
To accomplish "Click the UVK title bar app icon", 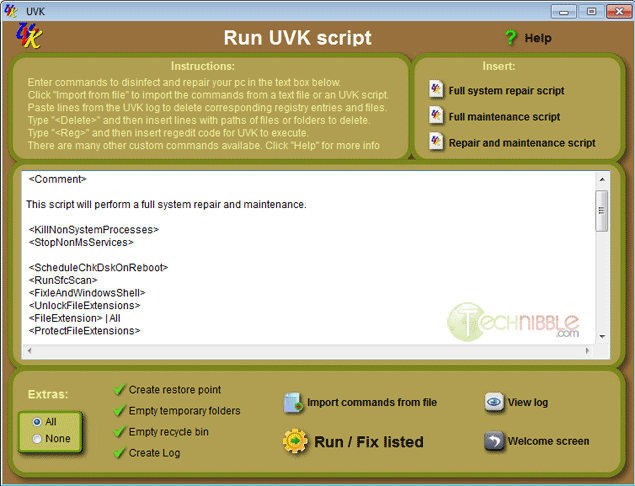I will (11, 11).
